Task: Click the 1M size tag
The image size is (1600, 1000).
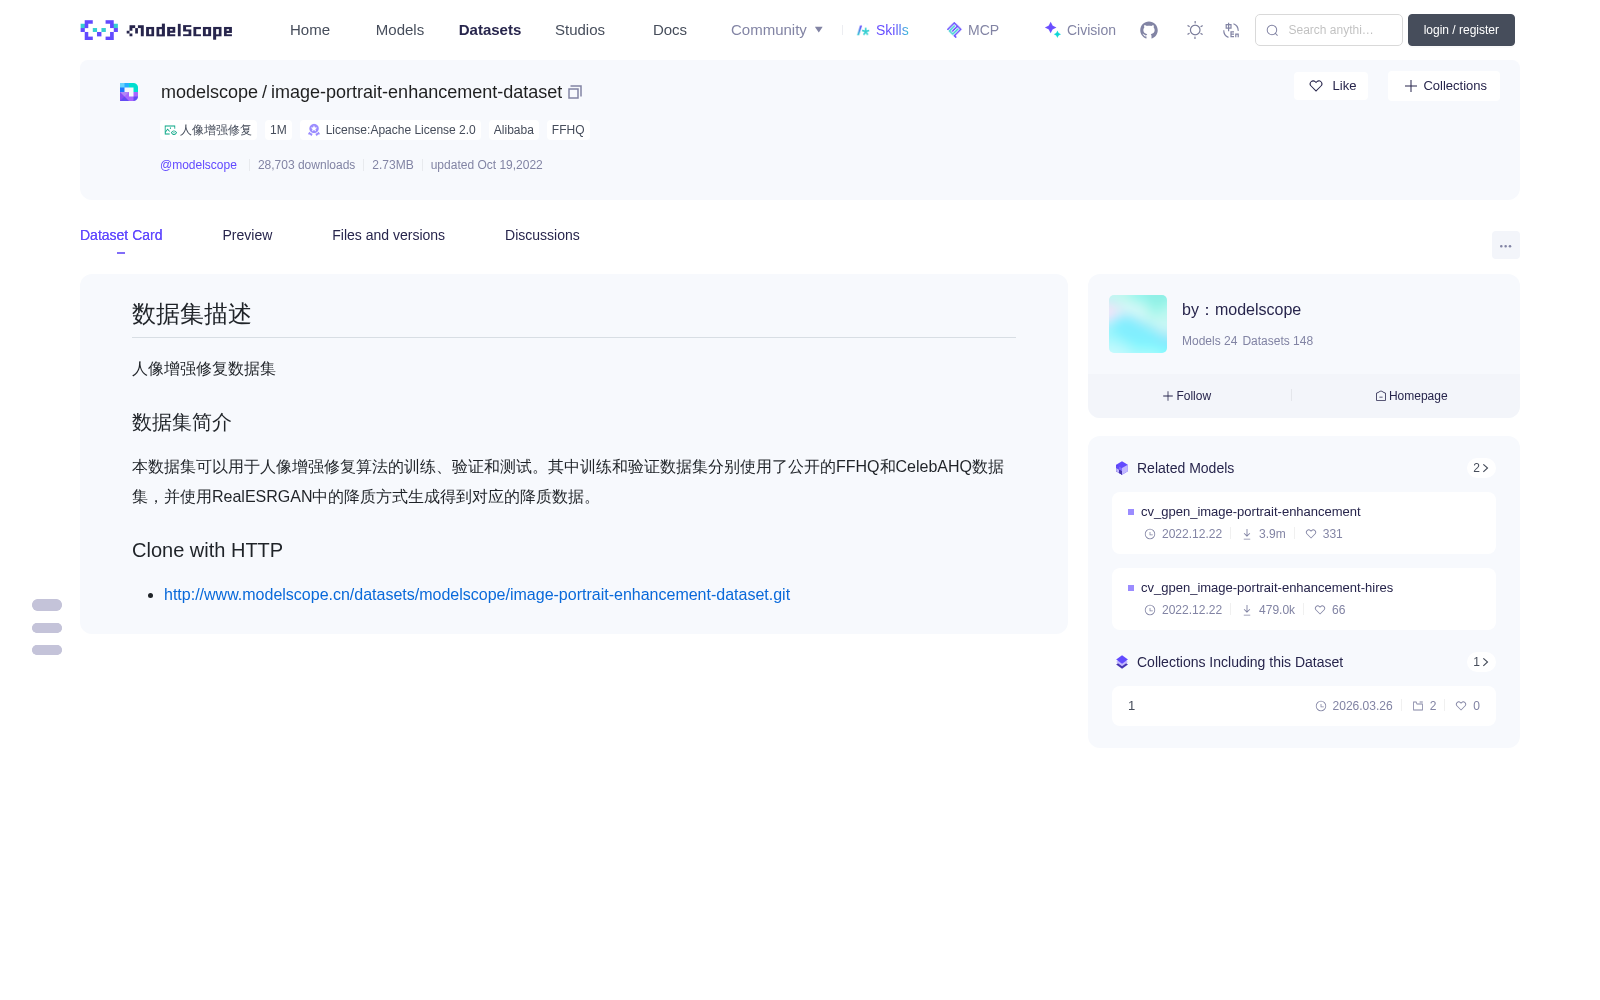Action: click(x=278, y=130)
